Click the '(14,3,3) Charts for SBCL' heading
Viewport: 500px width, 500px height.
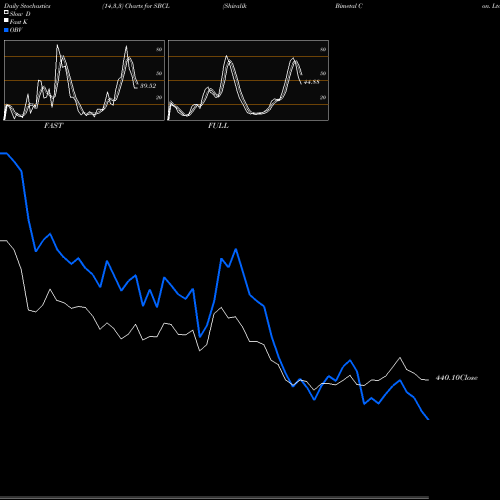[136, 6]
